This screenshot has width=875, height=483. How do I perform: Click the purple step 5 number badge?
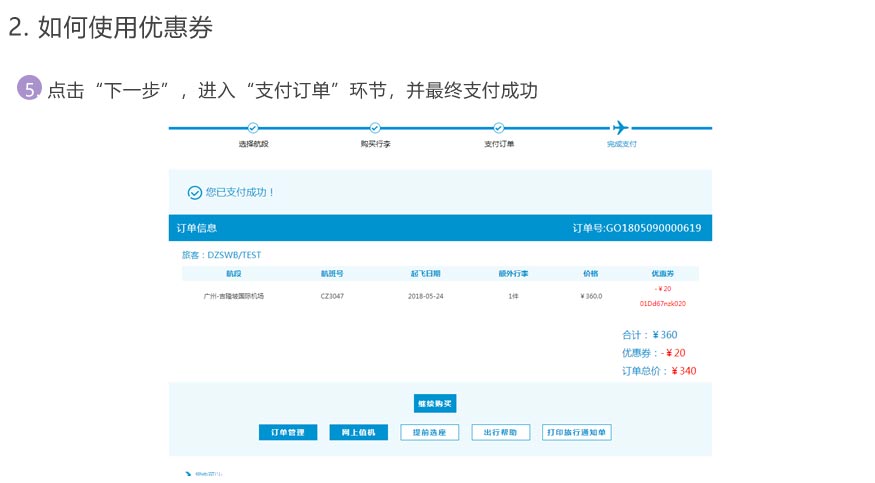(29, 89)
